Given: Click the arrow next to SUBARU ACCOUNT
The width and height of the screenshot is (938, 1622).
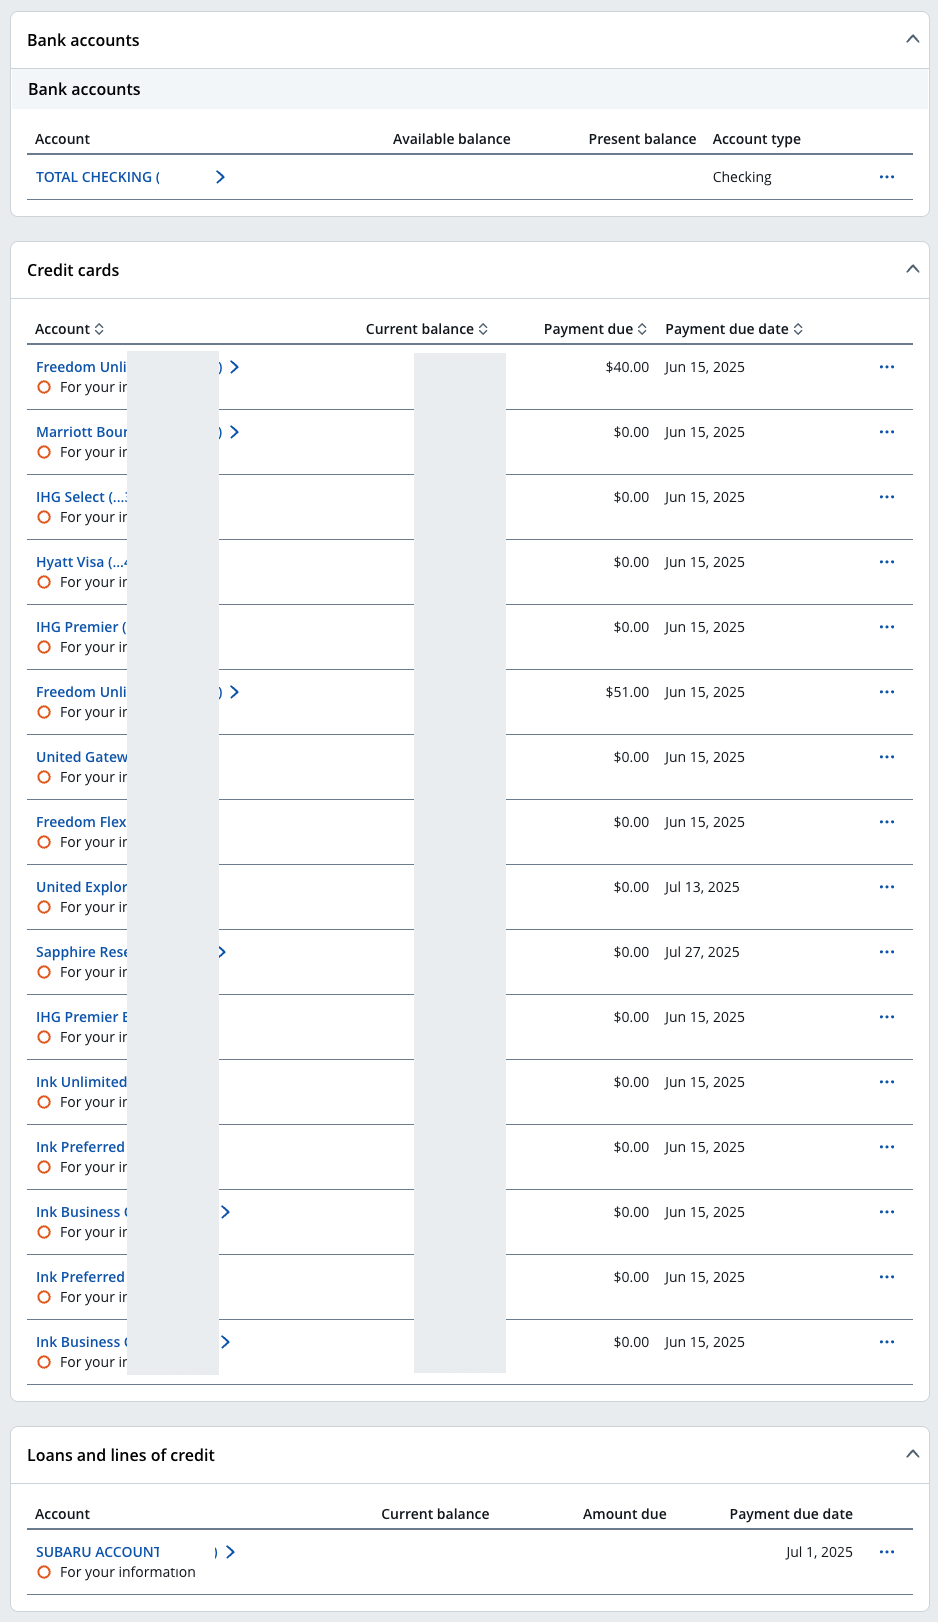Looking at the screenshot, I should pos(230,1552).
